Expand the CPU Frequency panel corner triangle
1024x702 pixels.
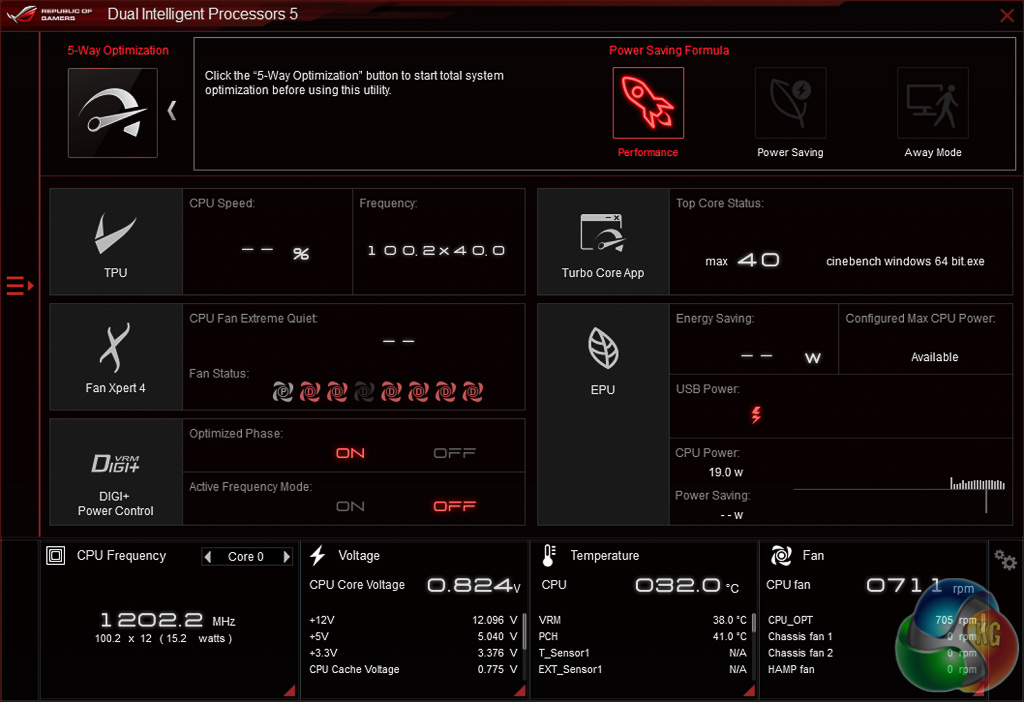289,690
